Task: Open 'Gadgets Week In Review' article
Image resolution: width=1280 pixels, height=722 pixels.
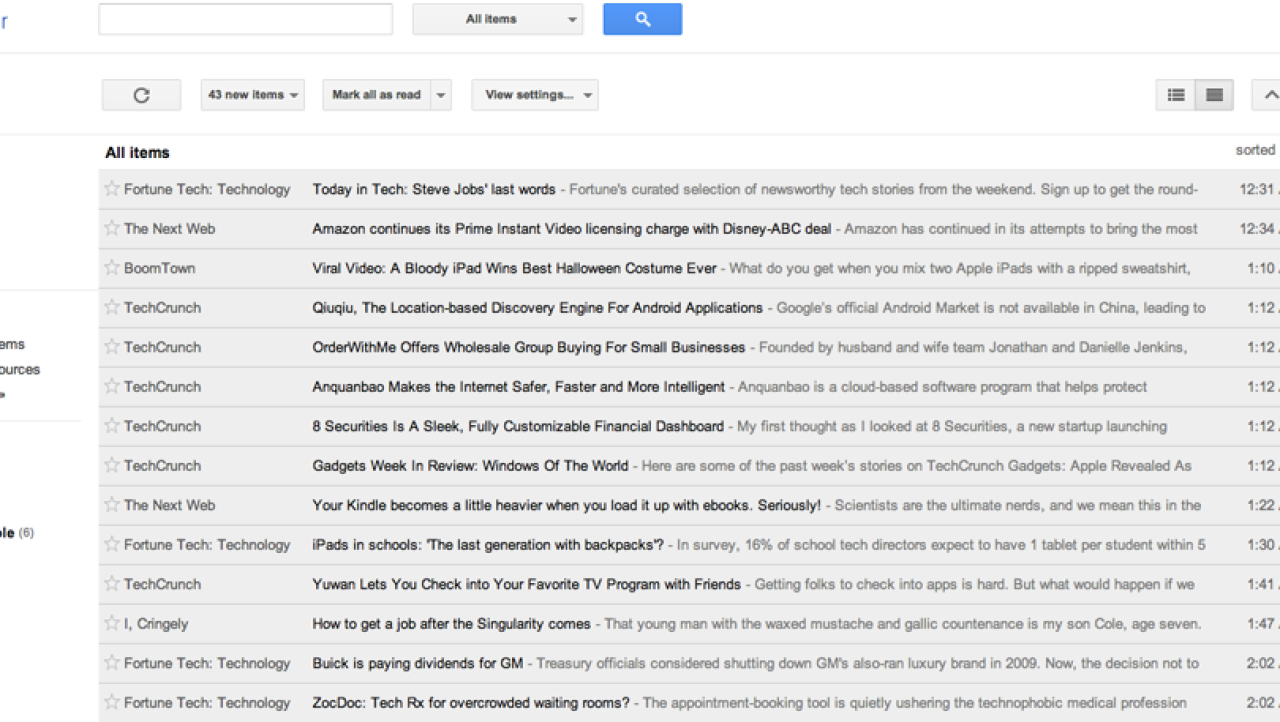Action: pyautogui.click(x=470, y=465)
